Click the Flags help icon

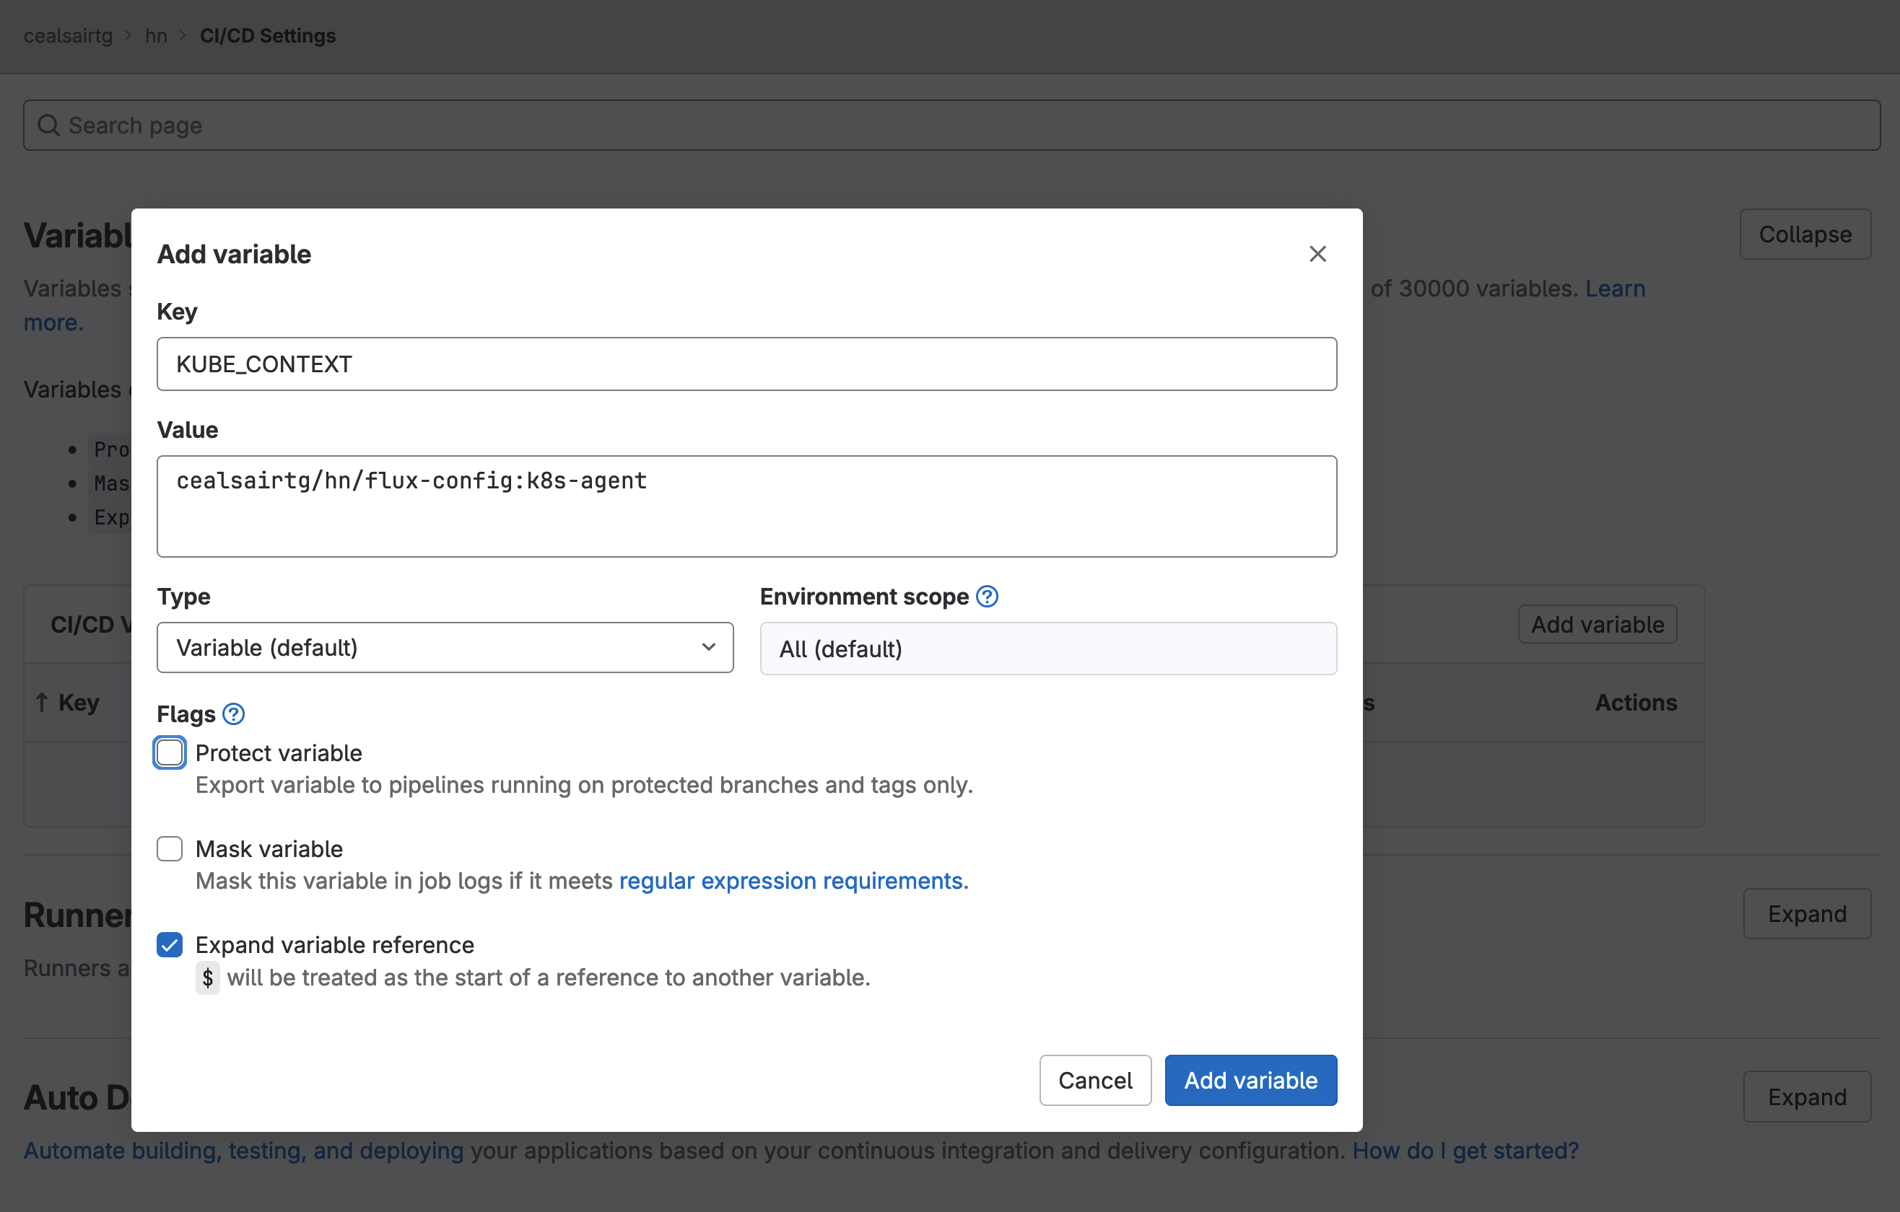pyautogui.click(x=233, y=714)
